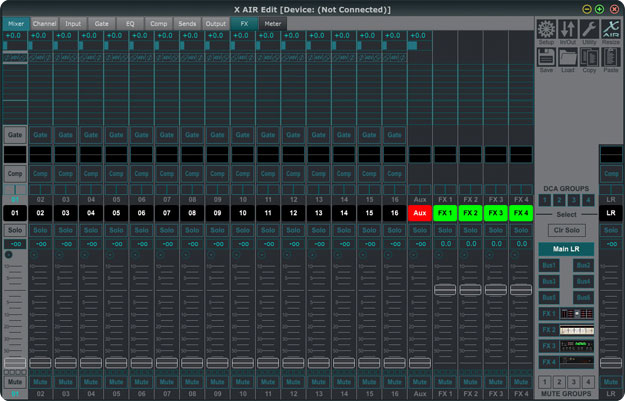Assign DCA group 1
The image size is (625, 401).
tap(545, 200)
